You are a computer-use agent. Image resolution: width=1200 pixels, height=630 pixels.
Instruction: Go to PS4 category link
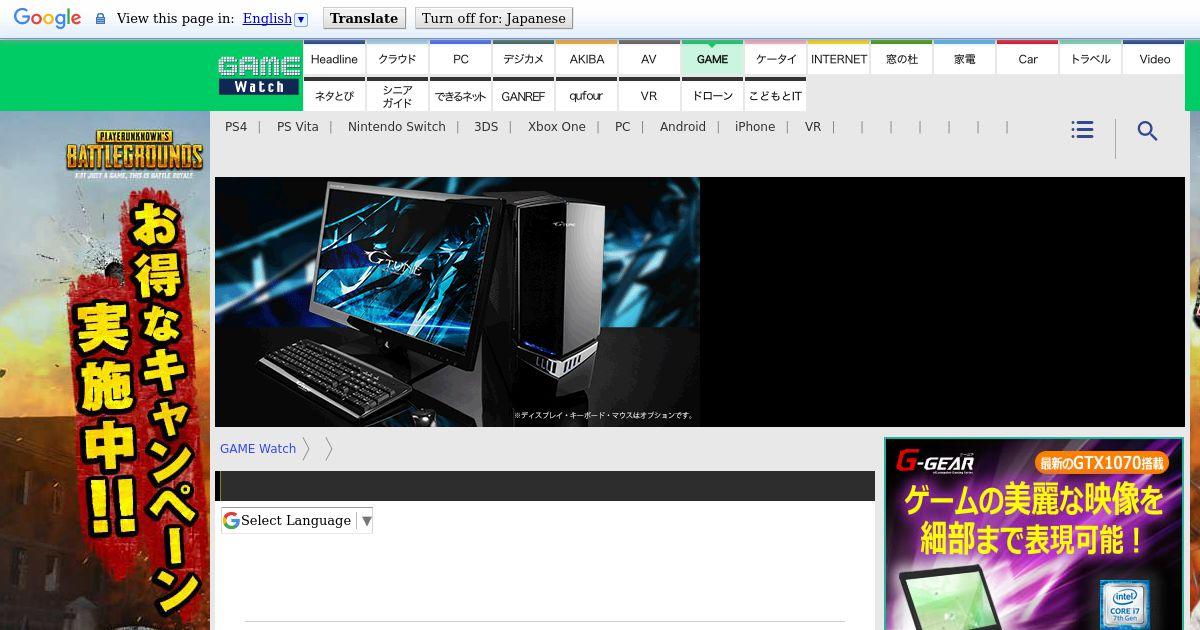236,127
